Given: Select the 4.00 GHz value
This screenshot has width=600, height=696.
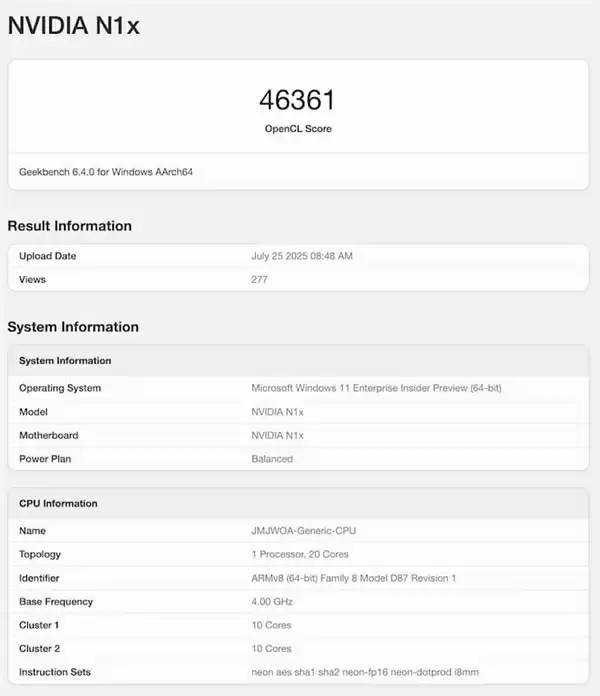Looking at the screenshot, I should 272,602.
